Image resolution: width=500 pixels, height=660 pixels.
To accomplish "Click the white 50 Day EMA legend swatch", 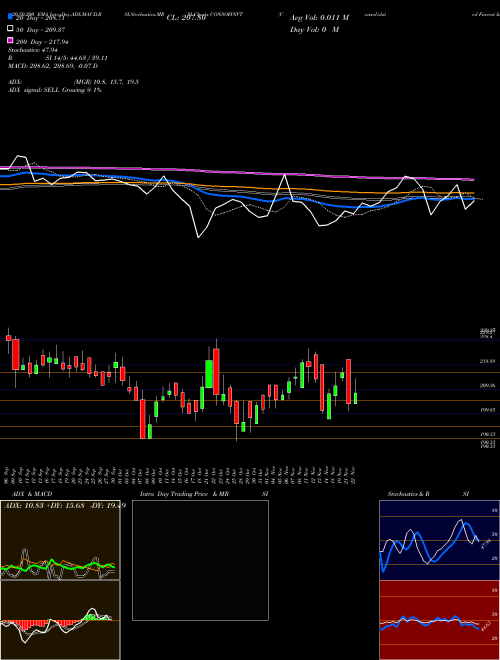I will click(x=11, y=29).
